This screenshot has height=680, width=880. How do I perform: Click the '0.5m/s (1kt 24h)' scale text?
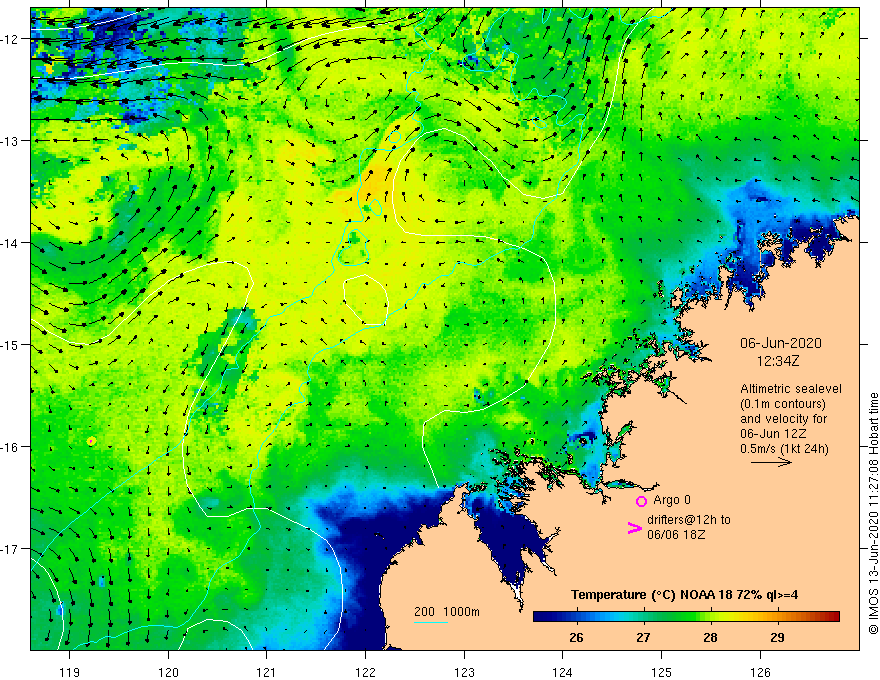pyautogui.click(x=784, y=449)
